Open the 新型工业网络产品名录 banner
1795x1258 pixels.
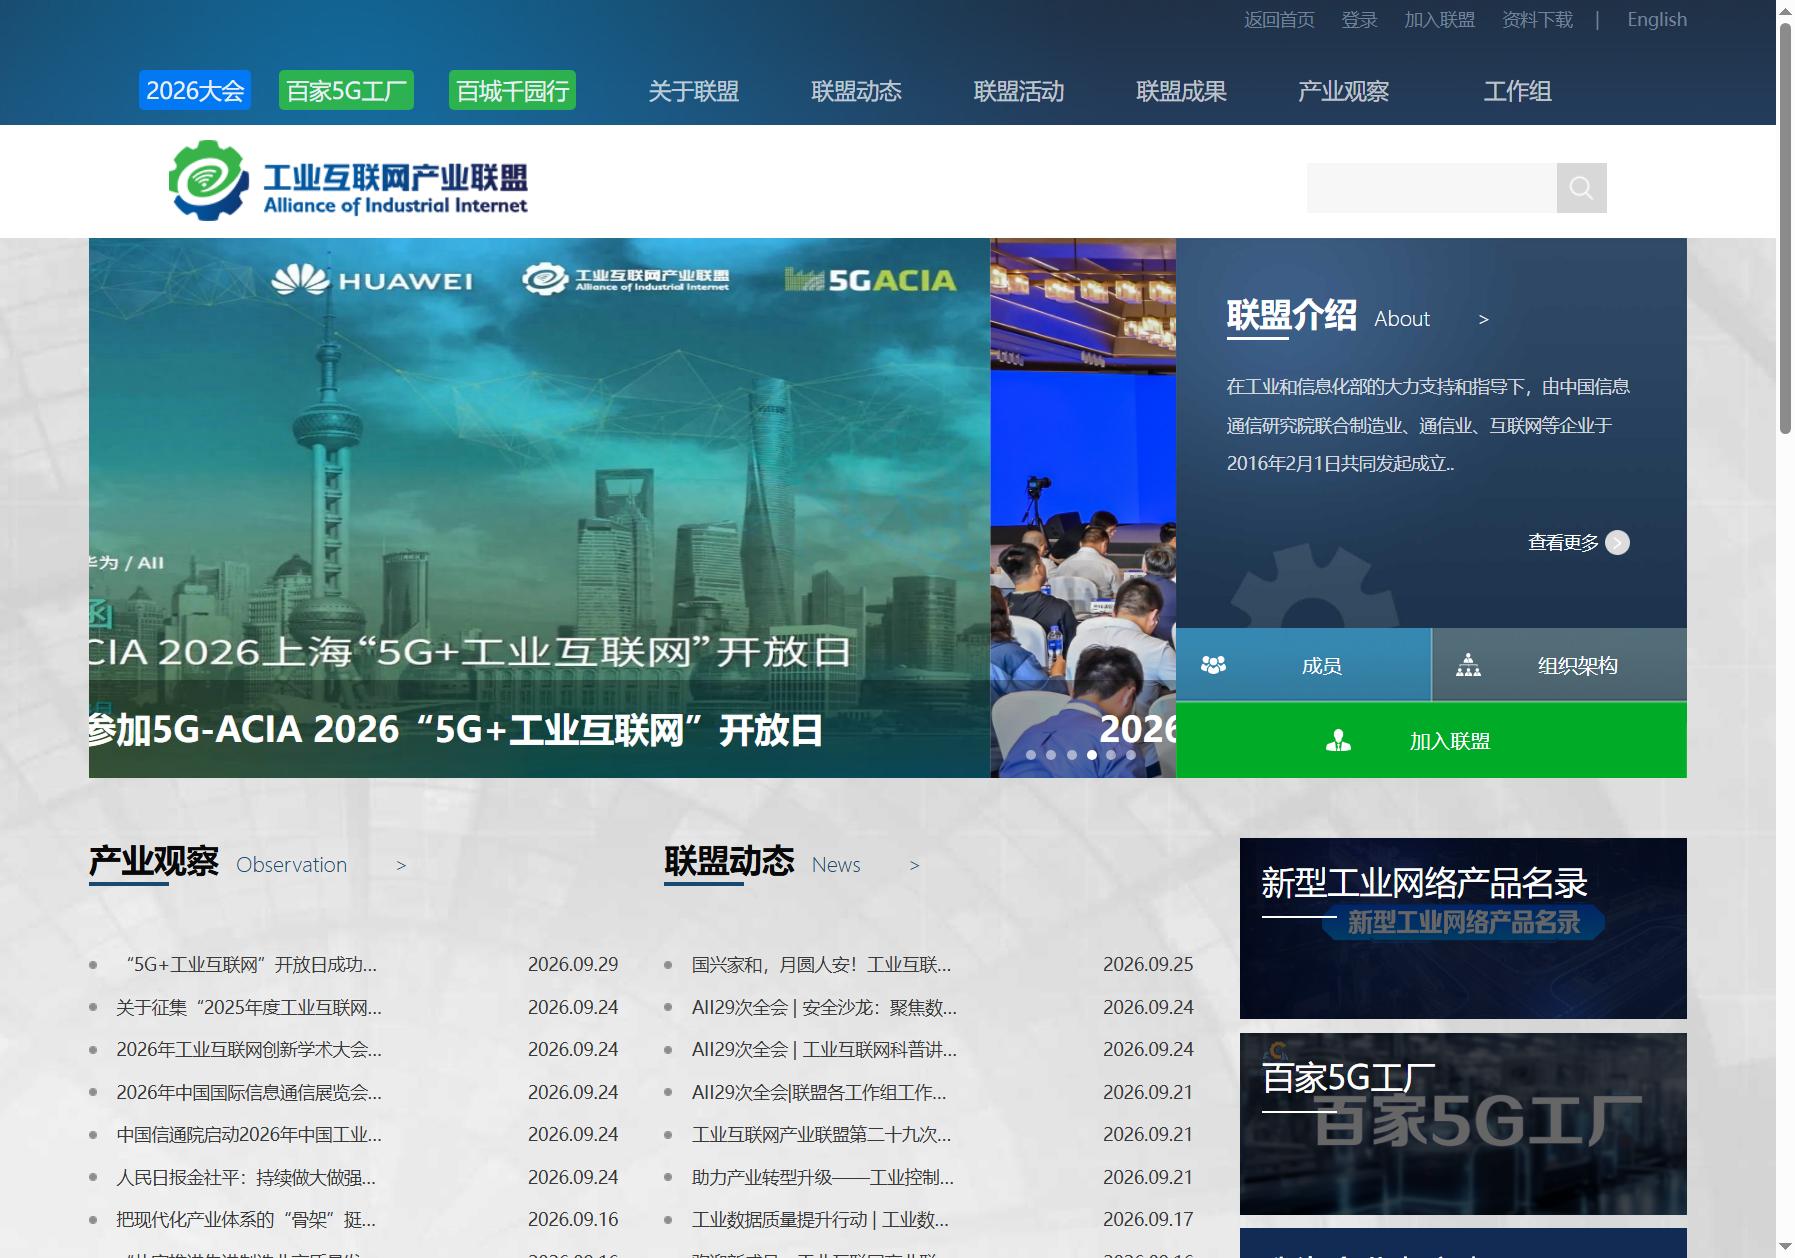[x=1463, y=928]
